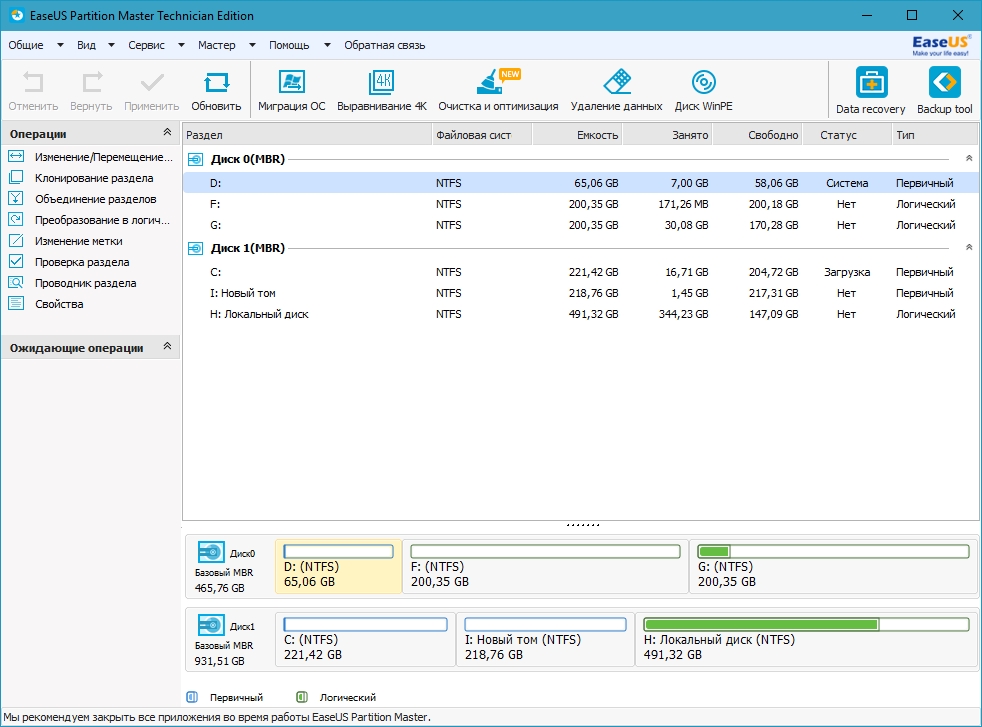Choose Клонирование раздела operation

tap(93, 178)
